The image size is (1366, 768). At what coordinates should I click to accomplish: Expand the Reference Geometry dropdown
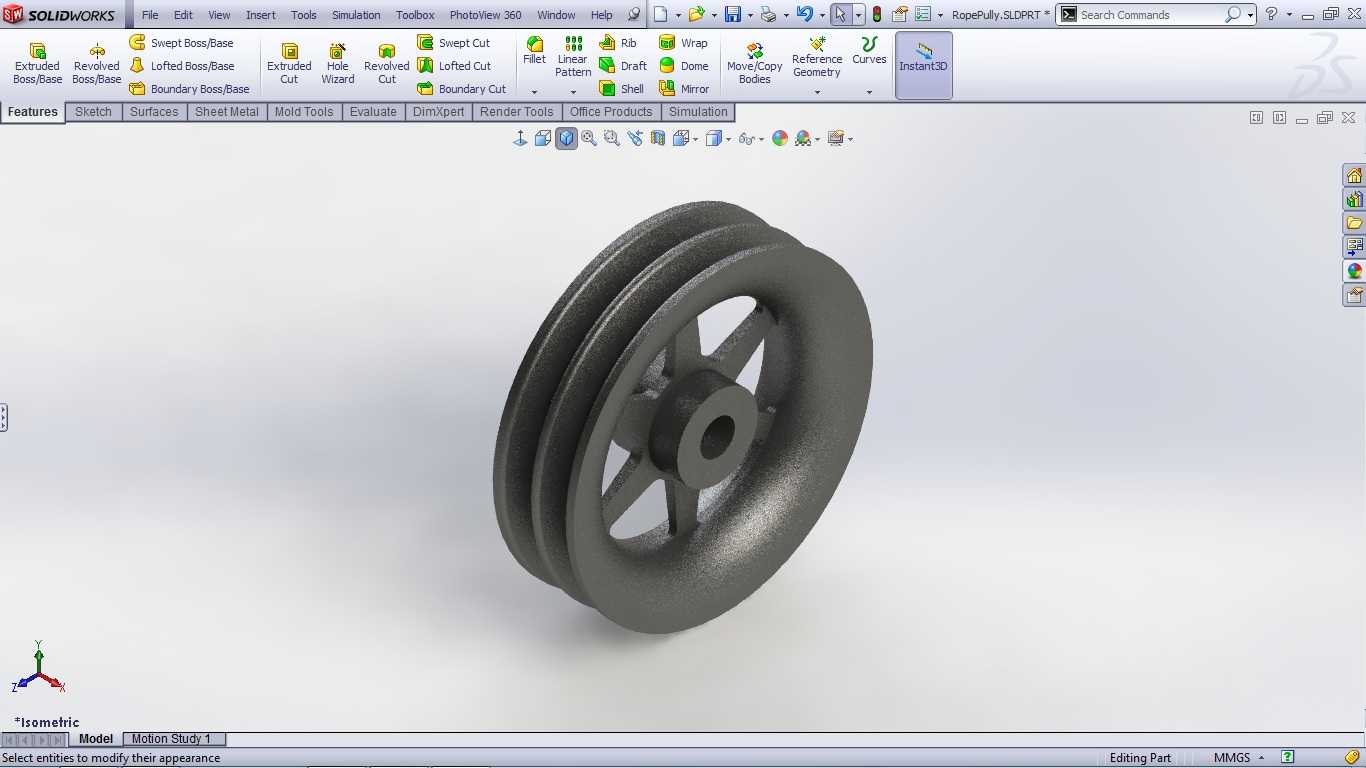[x=817, y=92]
